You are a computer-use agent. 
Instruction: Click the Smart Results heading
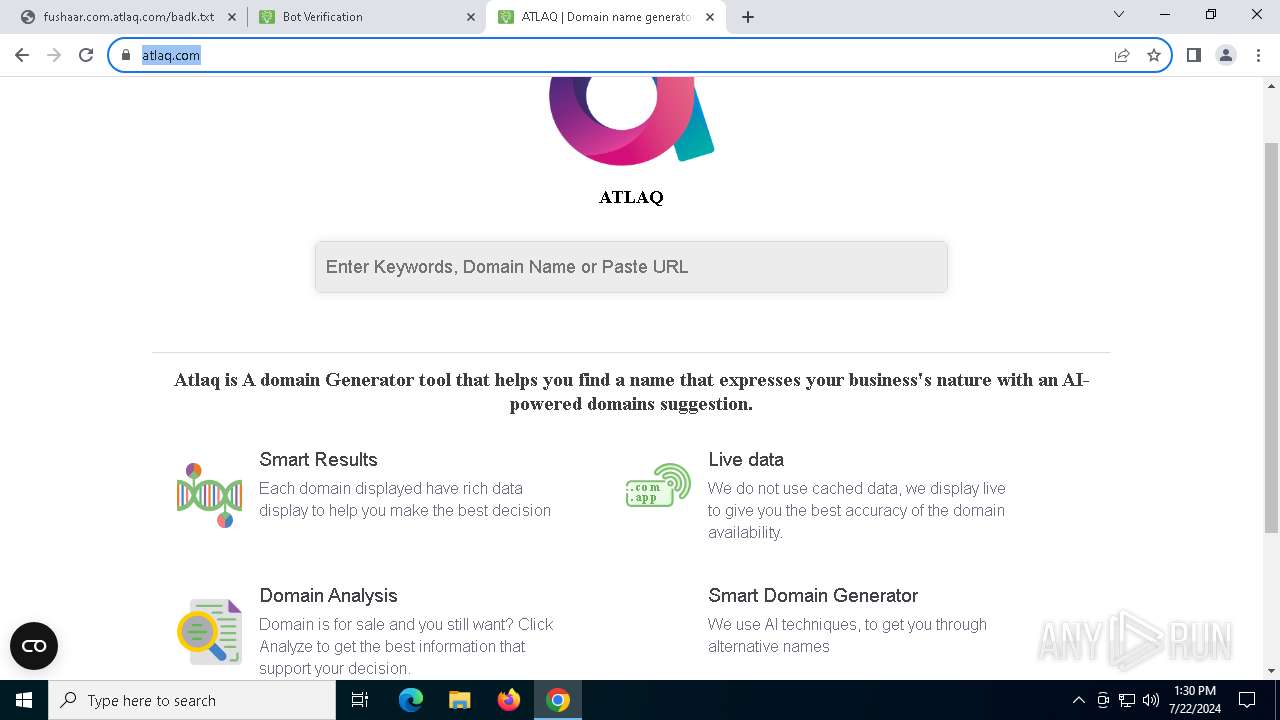pyautogui.click(x=318, y=460)
